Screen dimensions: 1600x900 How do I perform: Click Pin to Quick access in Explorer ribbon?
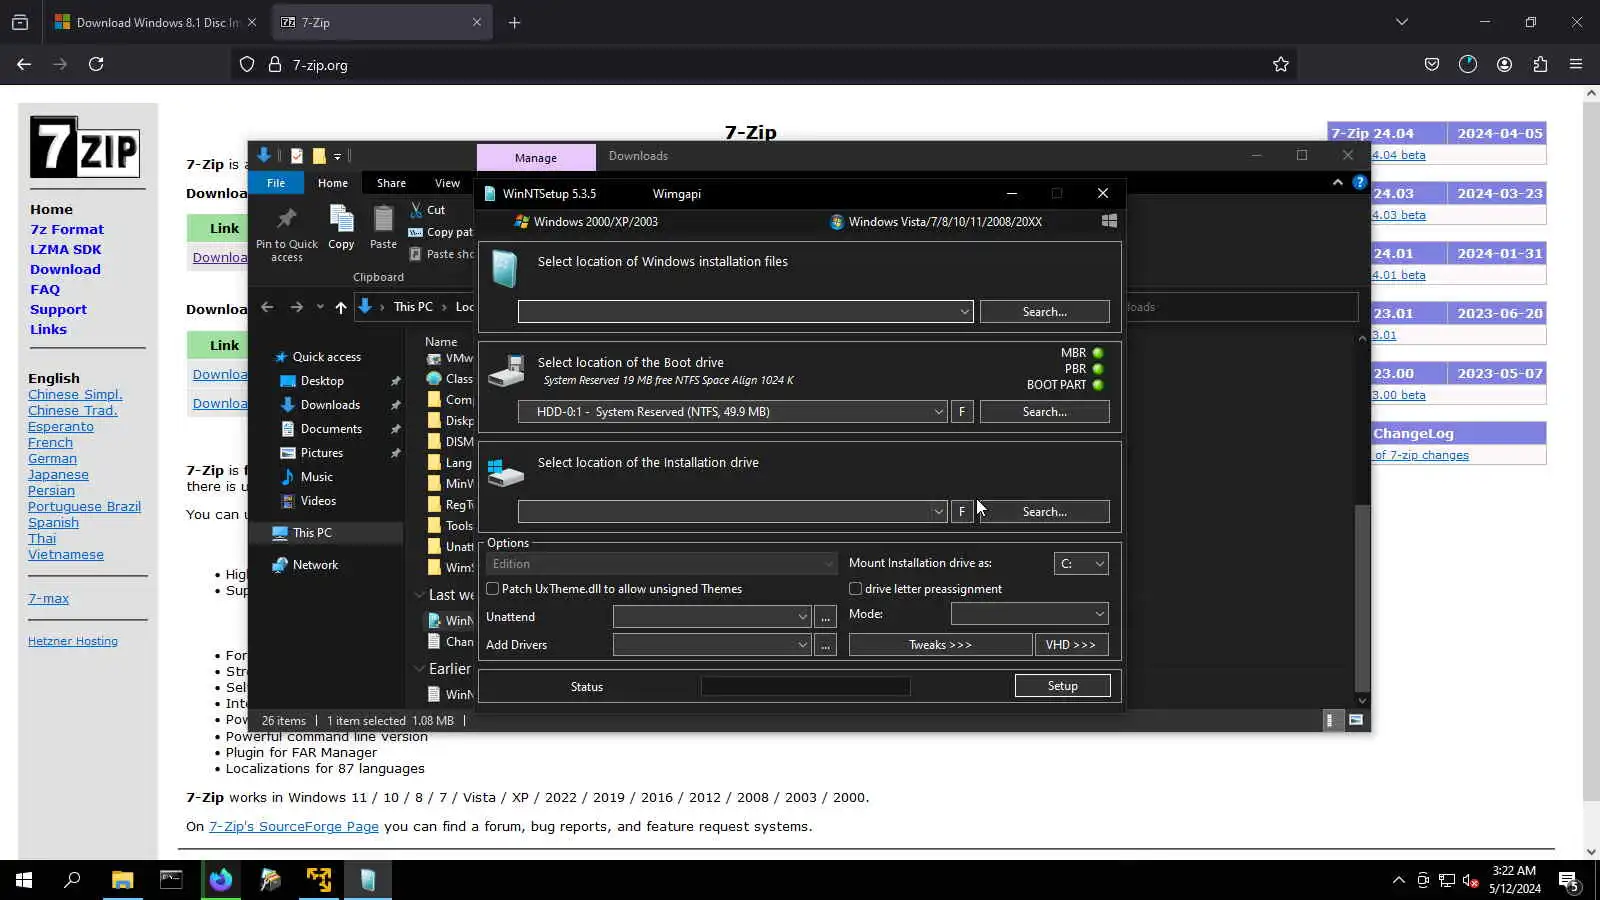coord(287,234)
